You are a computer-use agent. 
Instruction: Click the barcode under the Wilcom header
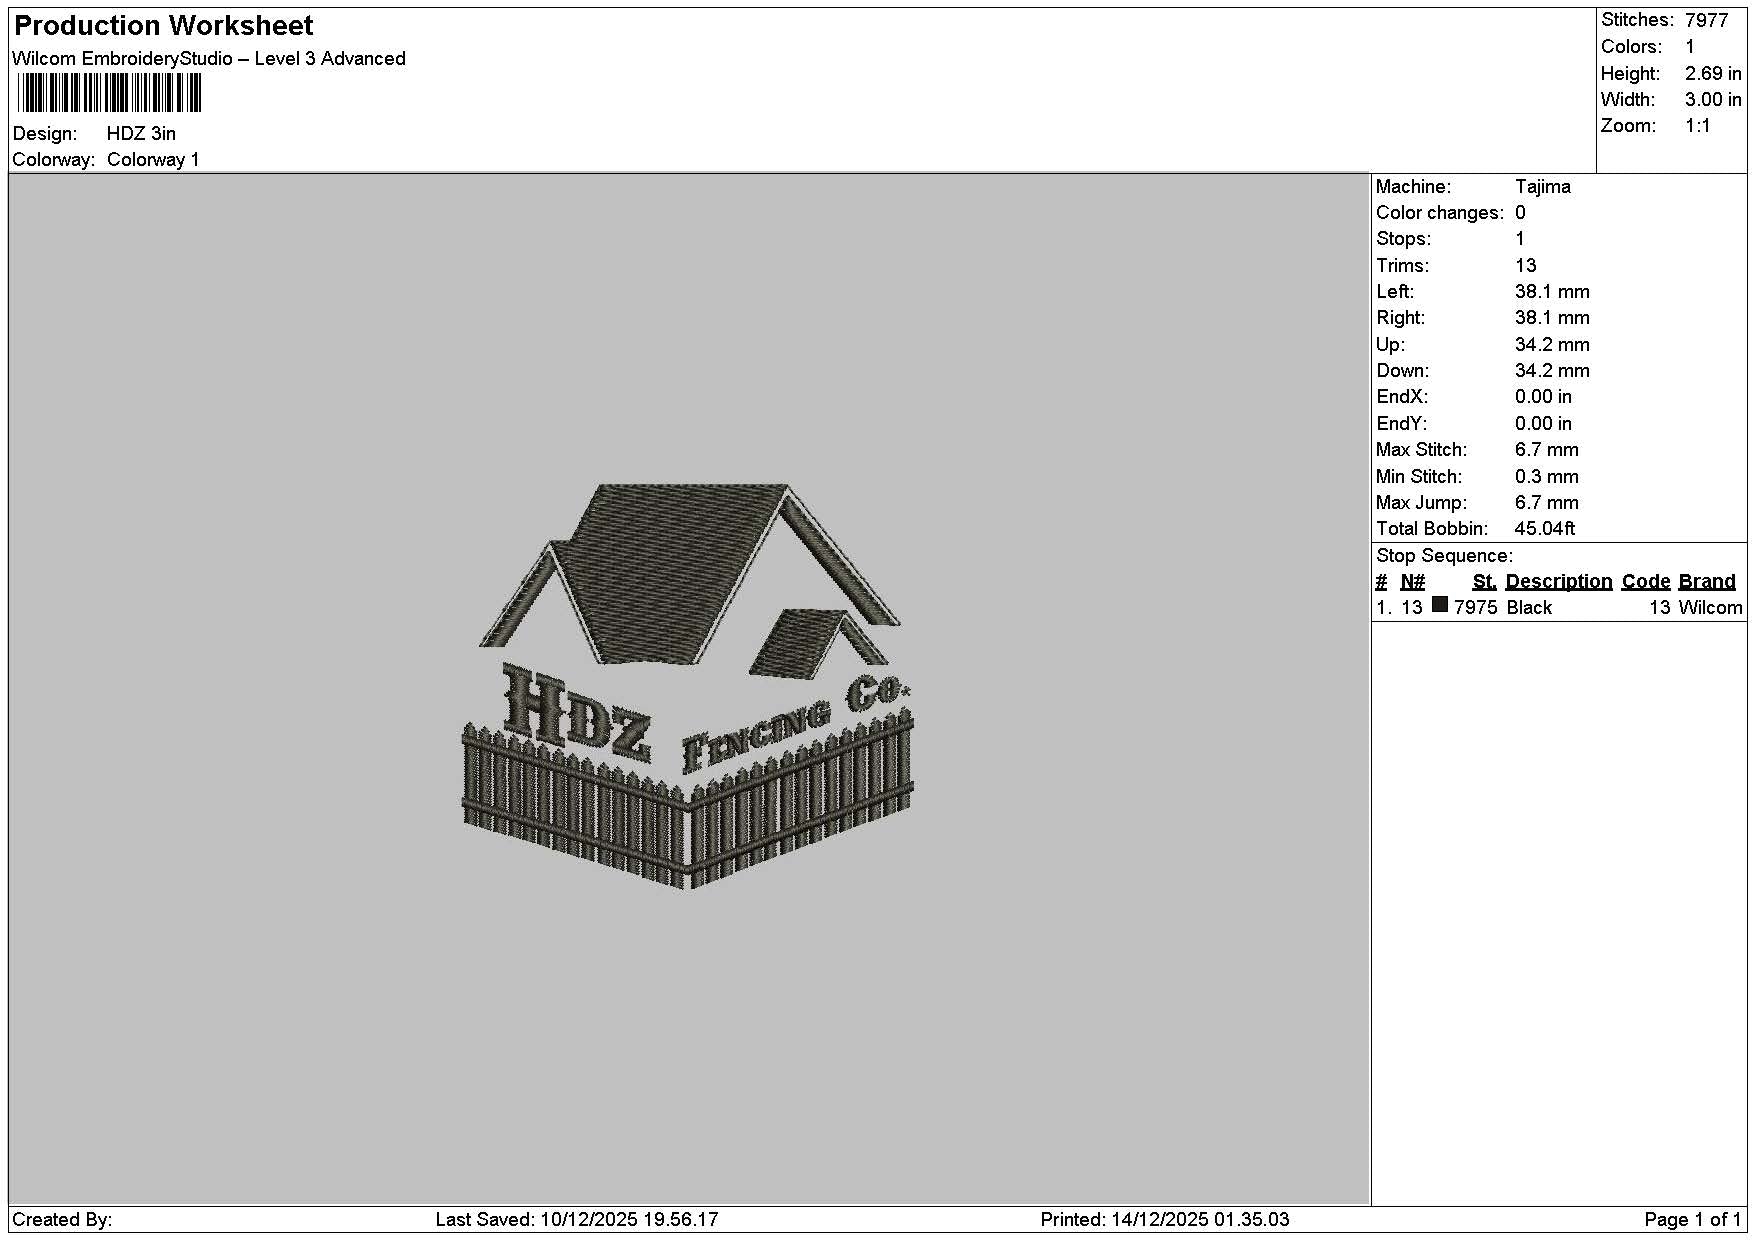(110, 93)
